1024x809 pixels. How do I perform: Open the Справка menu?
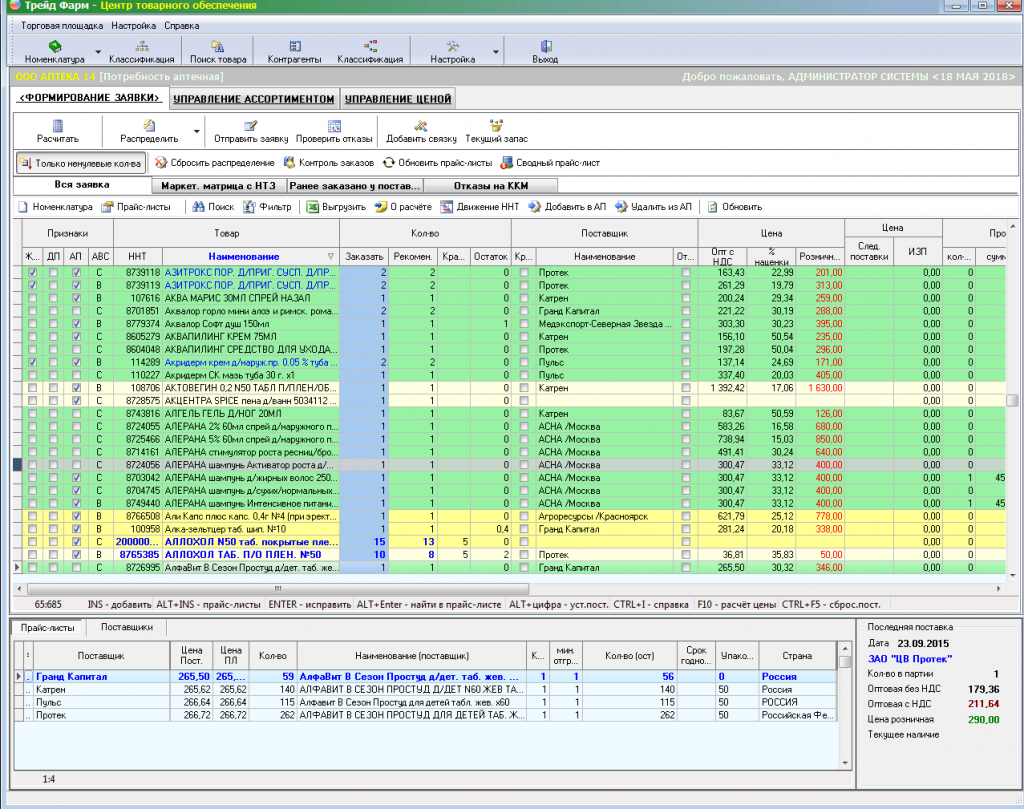coord(181,25)
